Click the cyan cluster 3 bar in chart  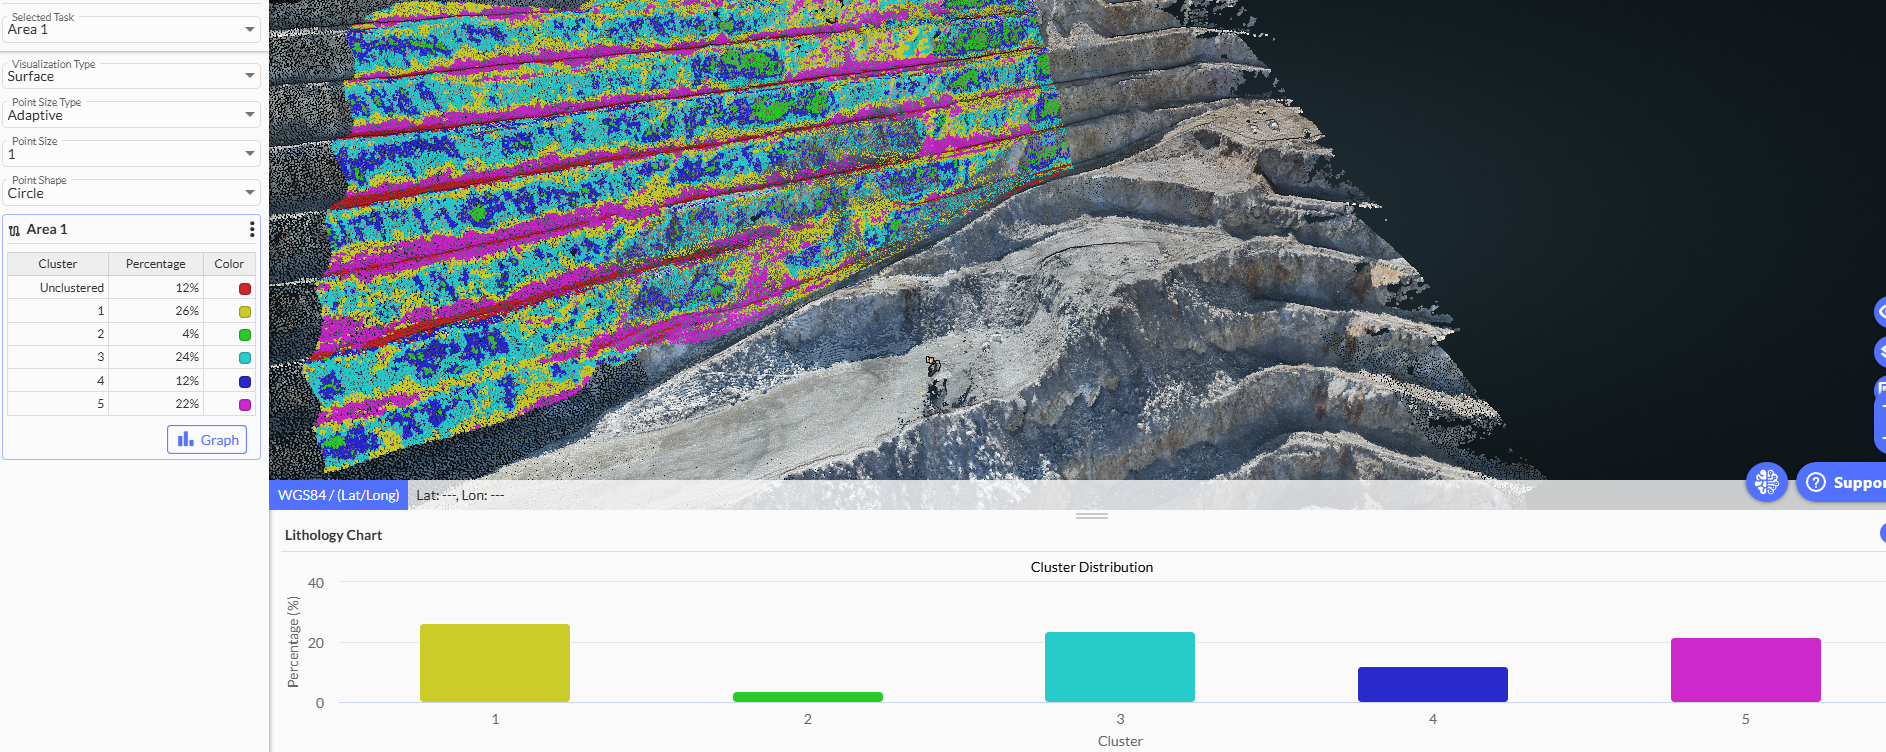pyautogui.click(x=1119, y=667)
